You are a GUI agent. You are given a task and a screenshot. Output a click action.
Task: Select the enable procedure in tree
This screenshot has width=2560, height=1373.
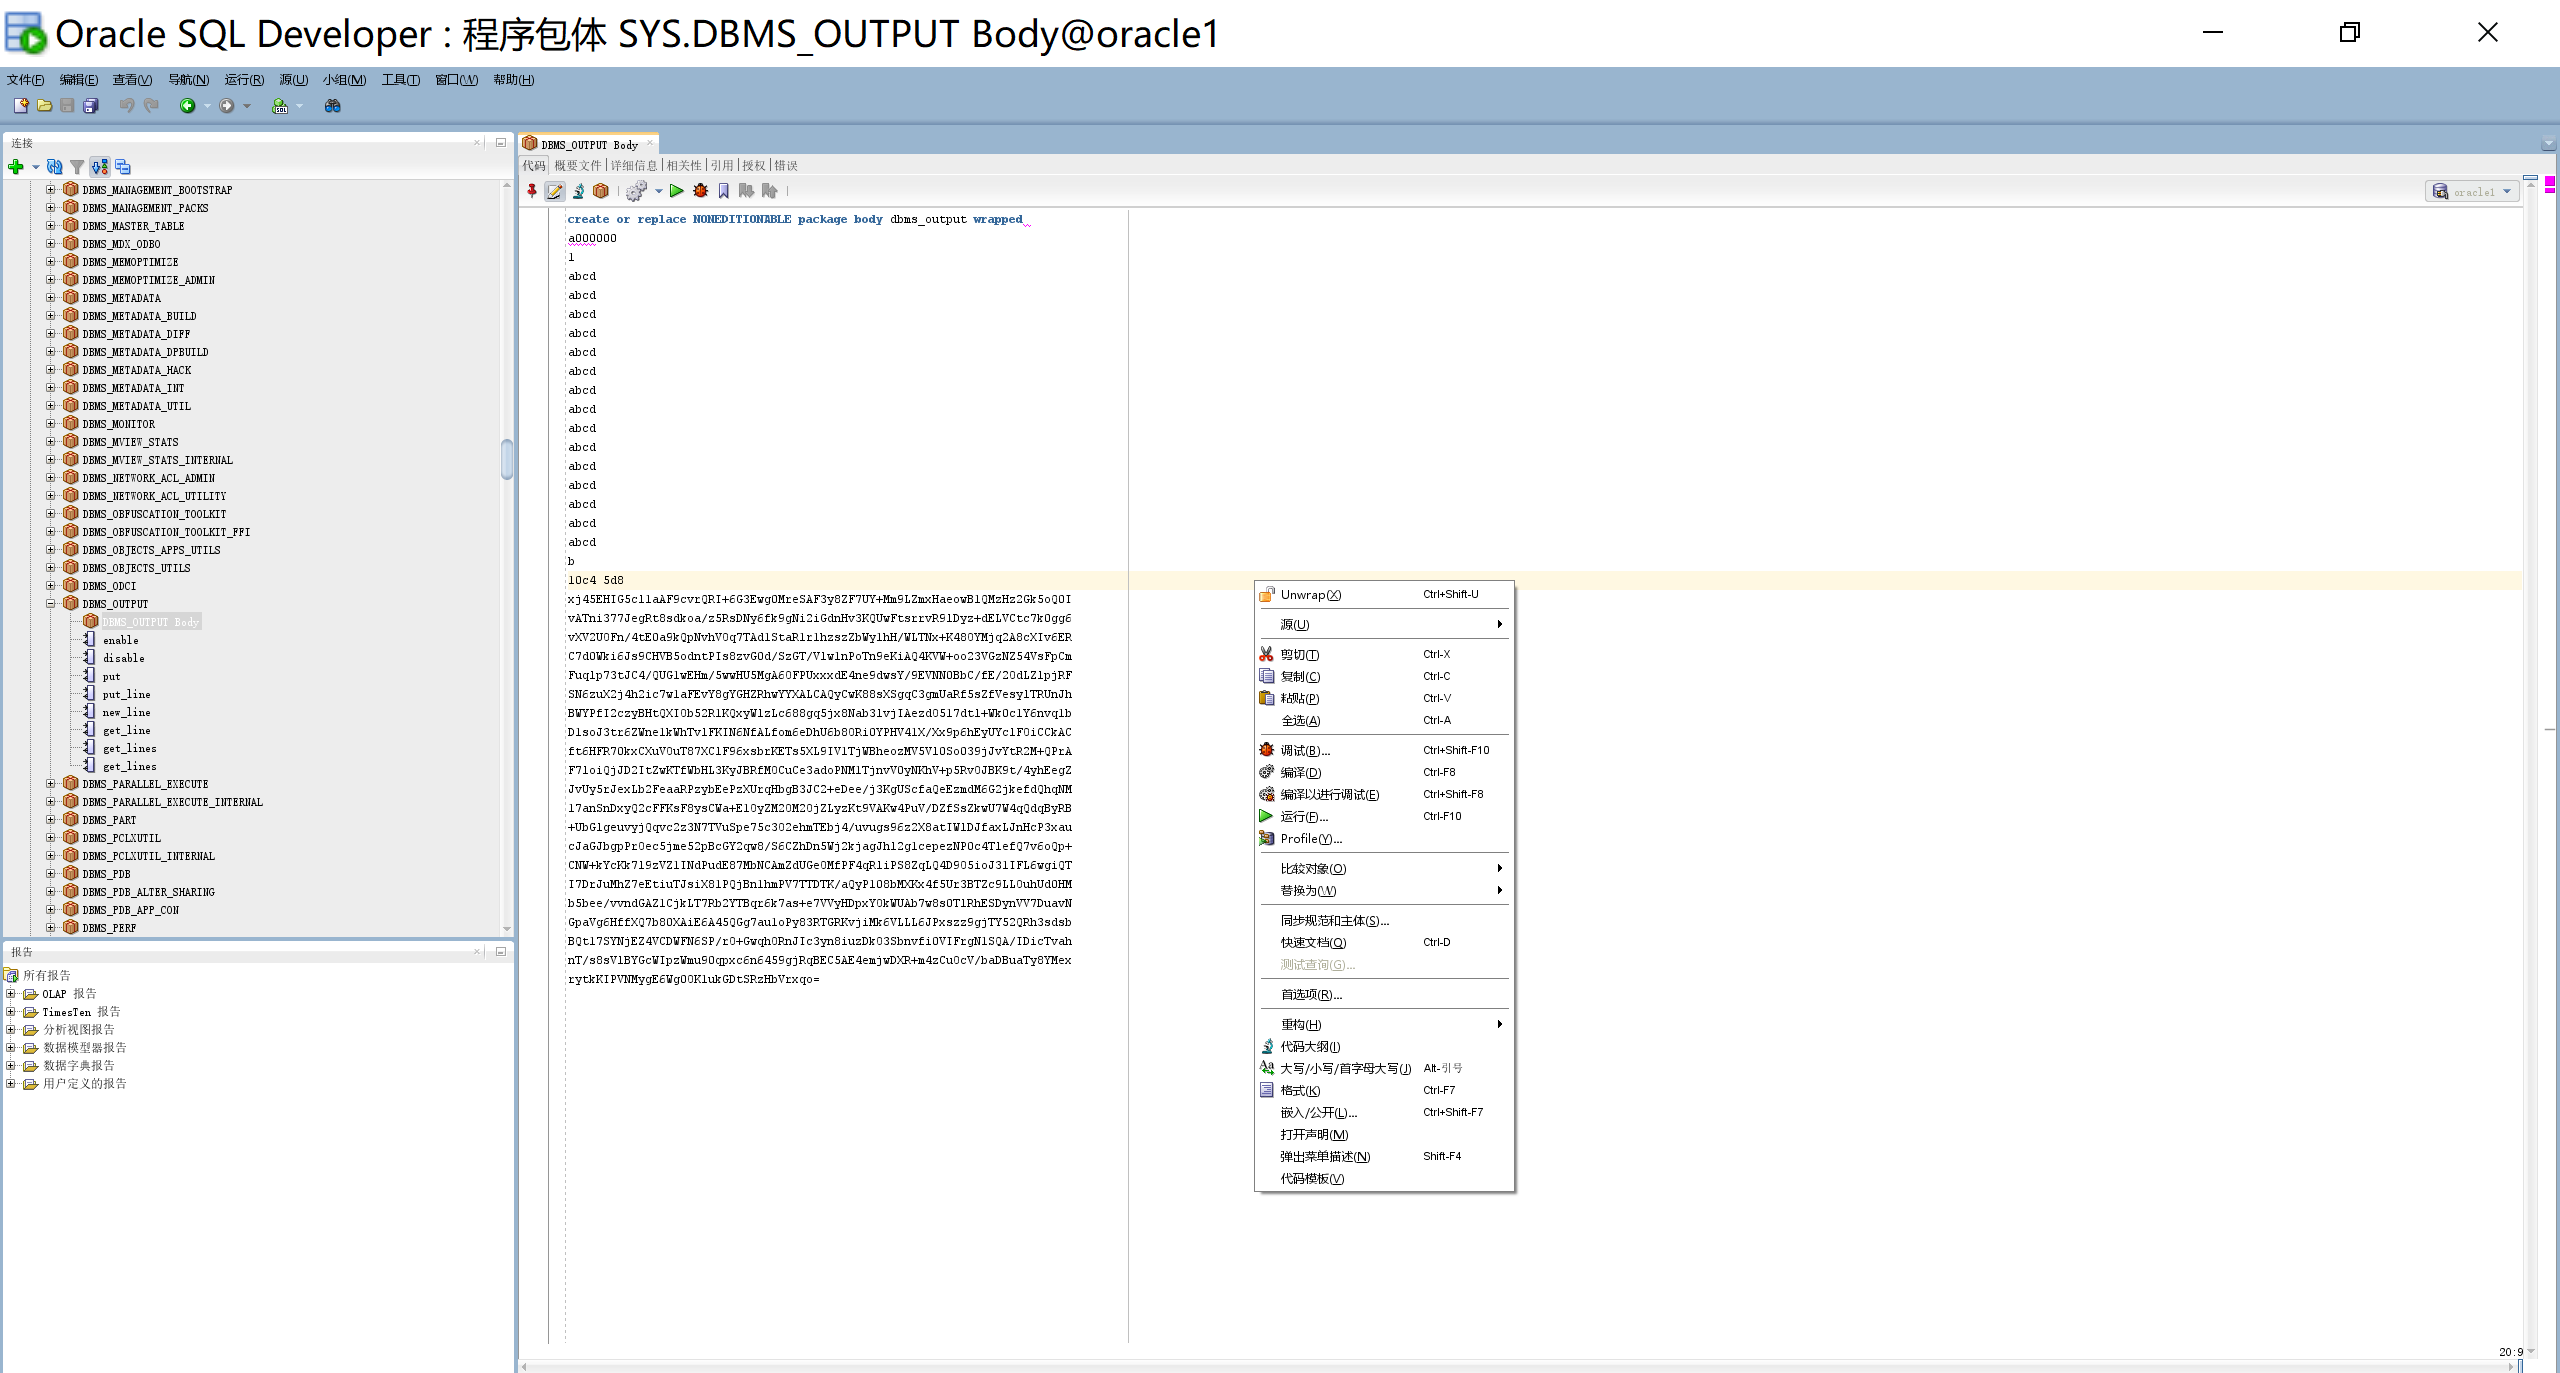pyautogui.click(x=120, y=640)
